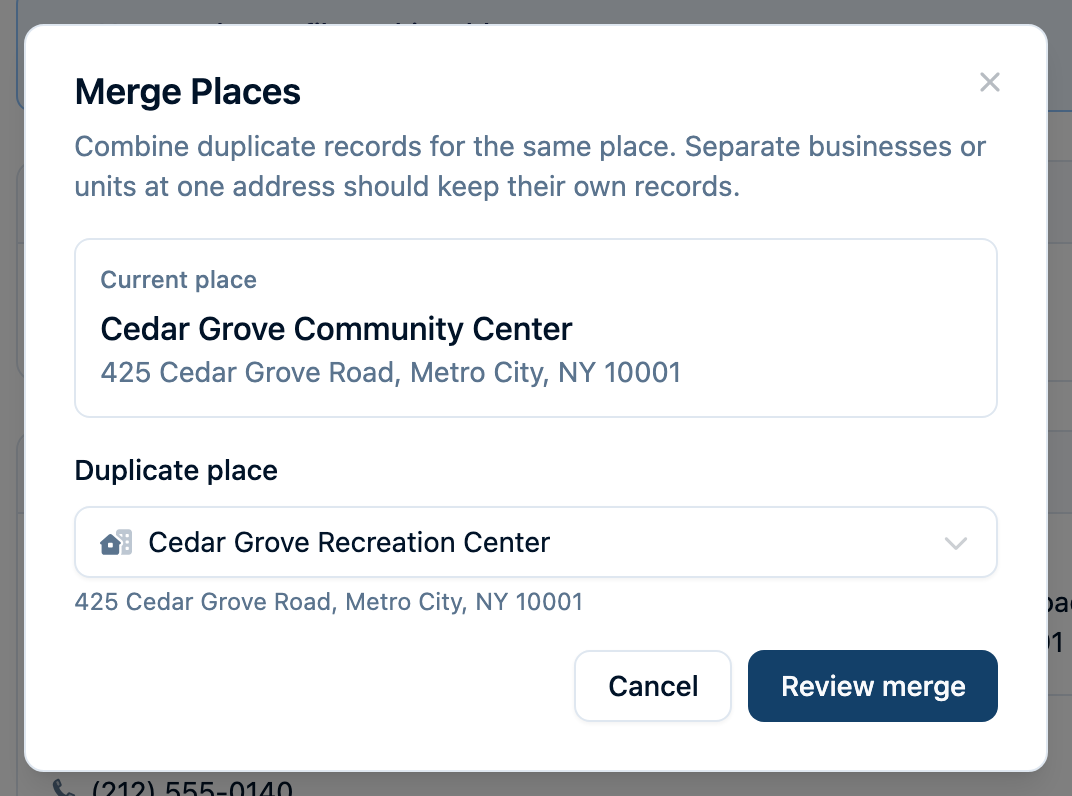Screen dimensions: 1072x796
Task: Close the Merge Places dialog with X
Action: 989,82
